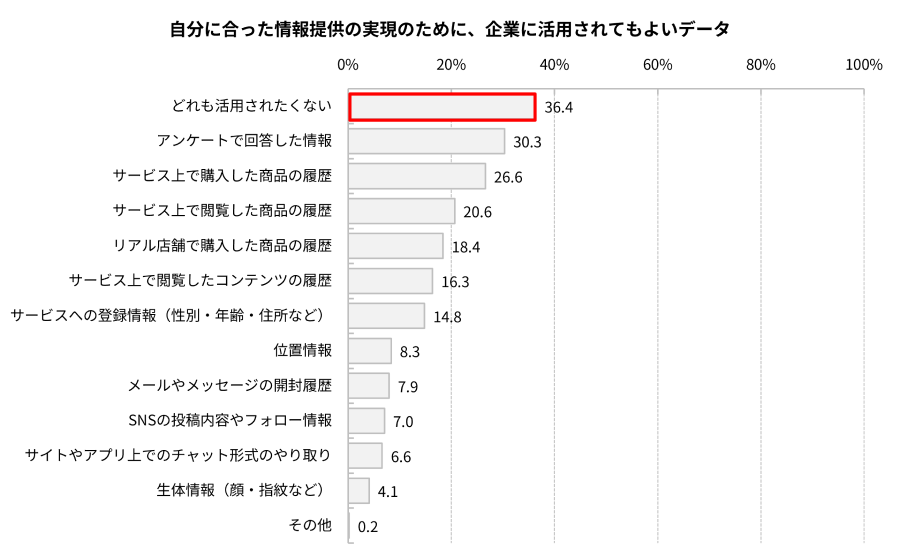The height and width of the screenshot is (560, 900).
Task: Click the chart title text
Action: [449, 29]
